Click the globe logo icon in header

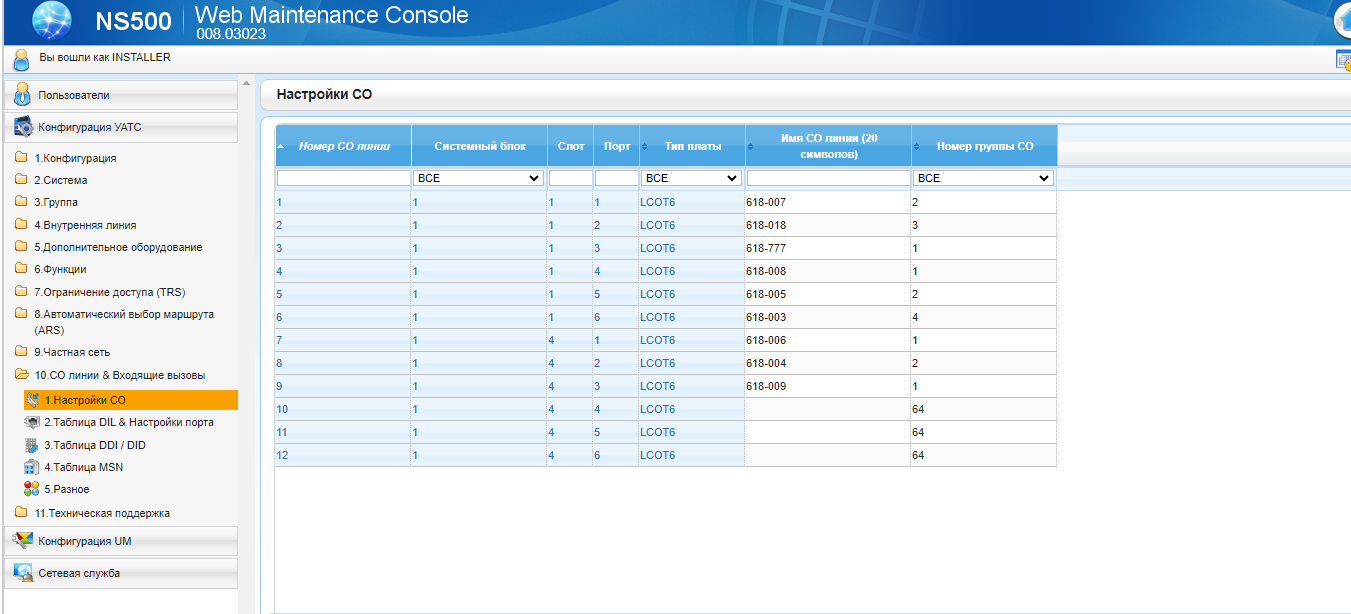(x=53, y=20)
